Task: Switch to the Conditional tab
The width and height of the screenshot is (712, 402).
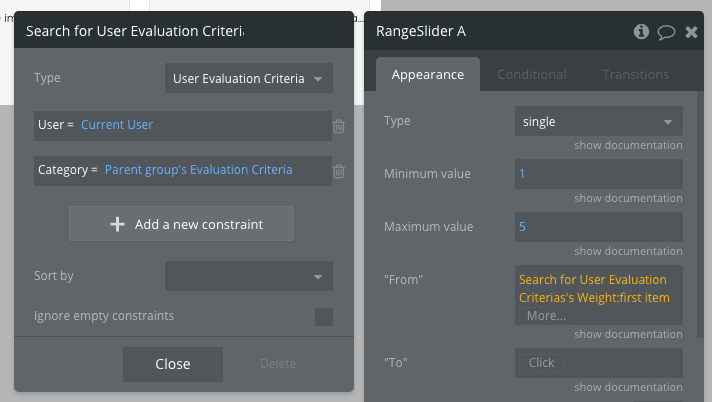Action: pyautogui.click(x=531, y=74)
